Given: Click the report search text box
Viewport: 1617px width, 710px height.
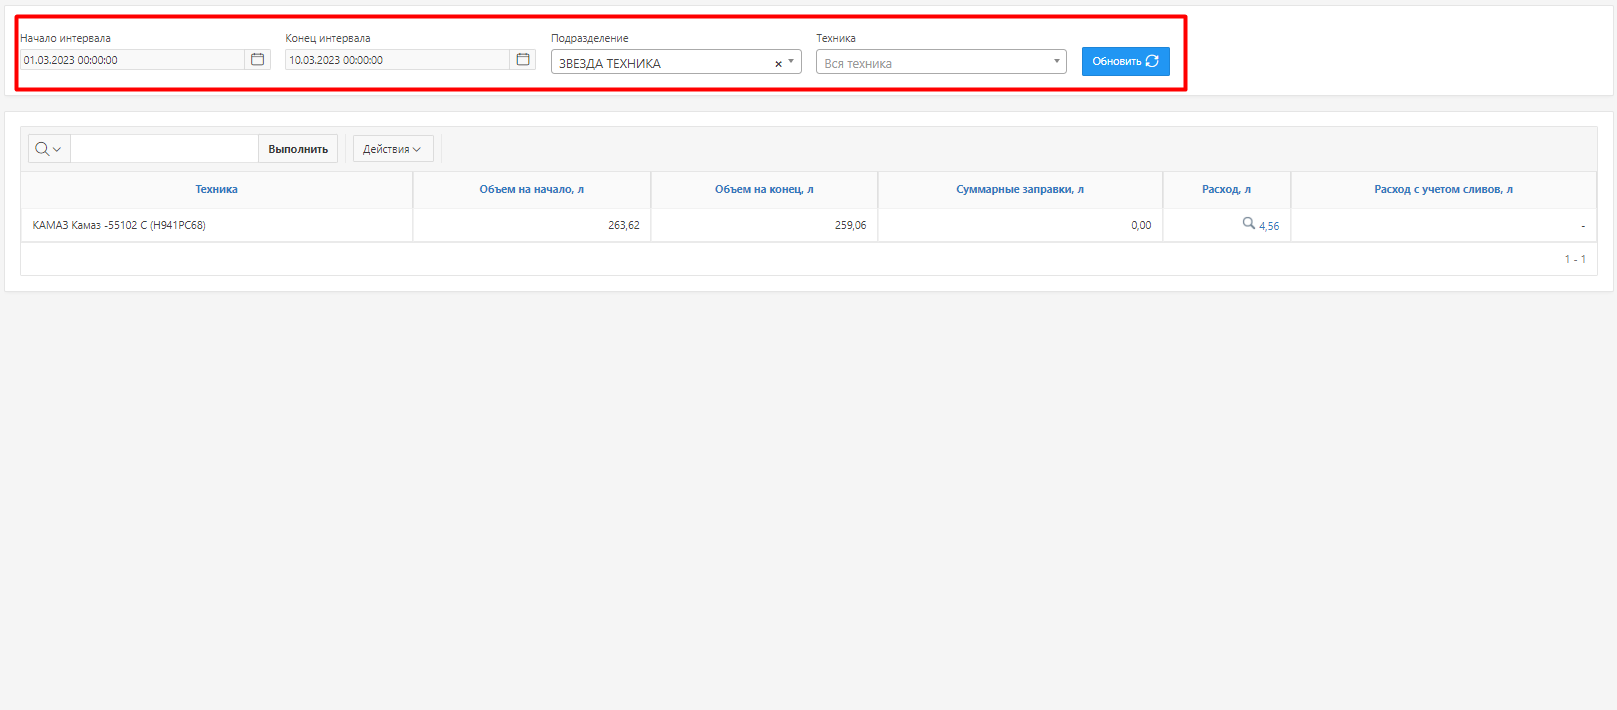Looking at the screenshot, I should (164, 149).
